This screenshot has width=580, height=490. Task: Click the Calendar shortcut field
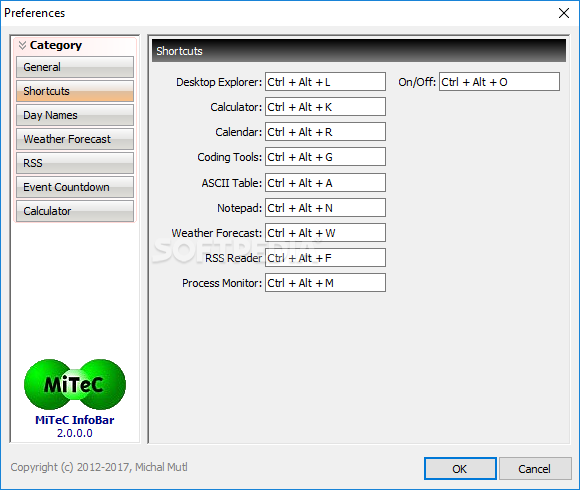[x=325, y=132]
